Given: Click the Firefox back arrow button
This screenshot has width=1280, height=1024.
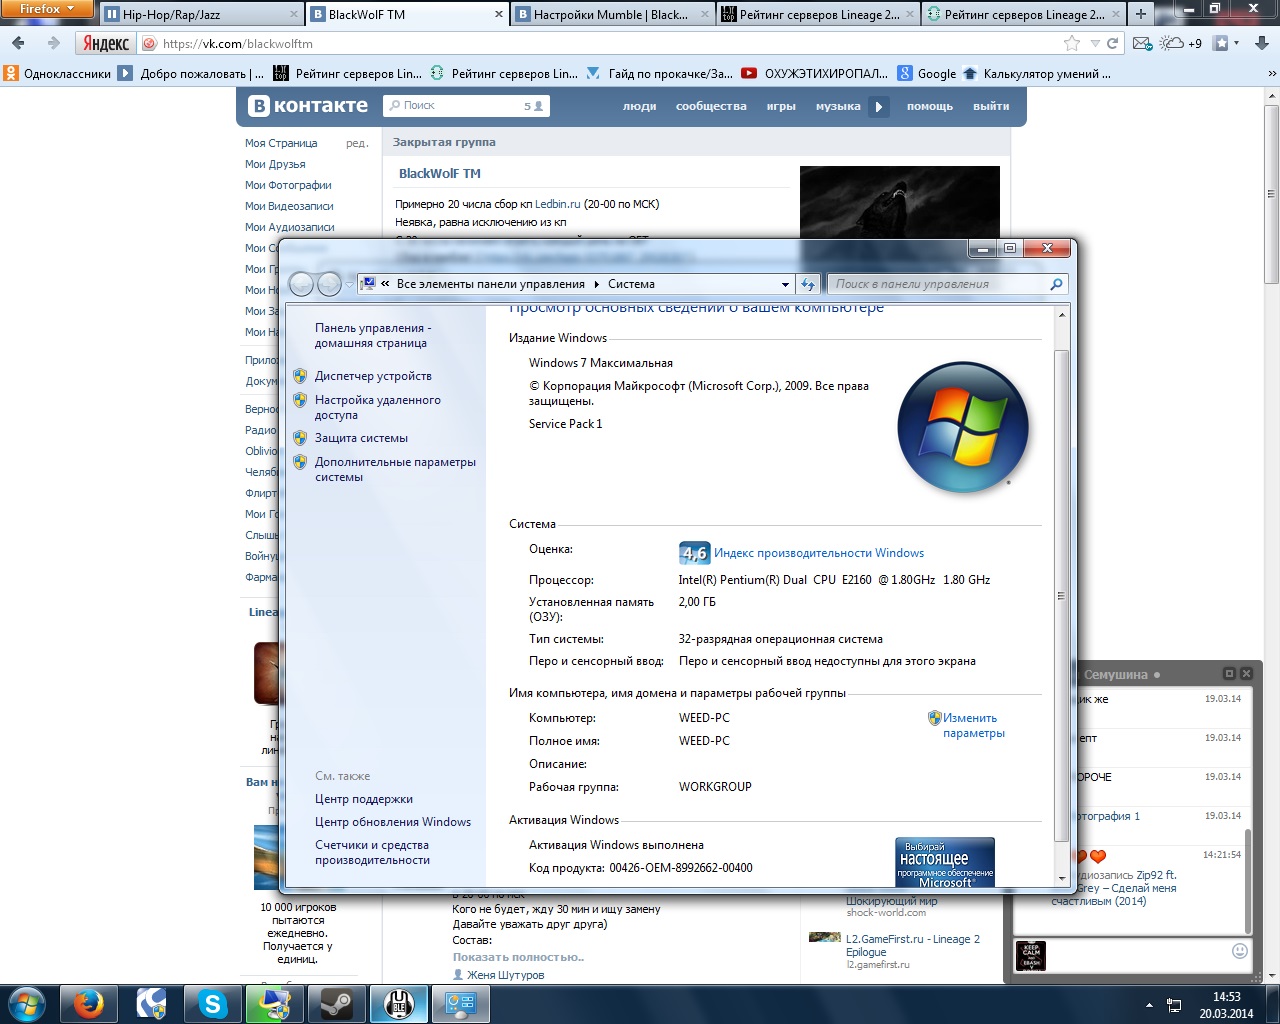Looking at the screenshot, I should 18,43.
